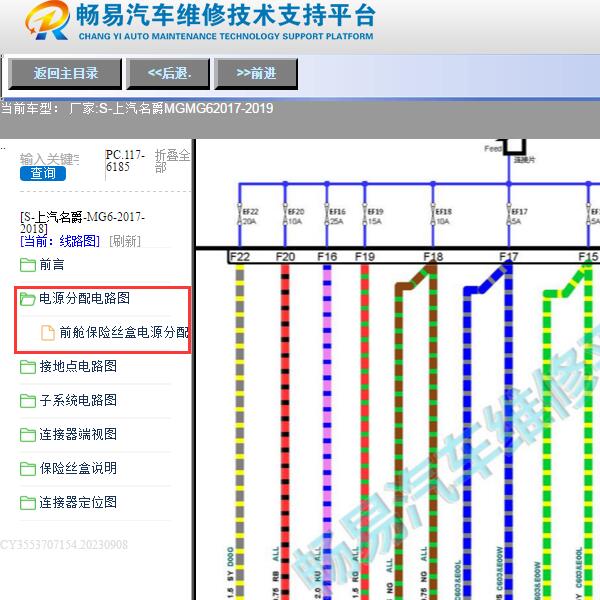Expand the 保险丝盒说明 tree item
Viewport: 600px width, 600px height.
pos(78,468)
